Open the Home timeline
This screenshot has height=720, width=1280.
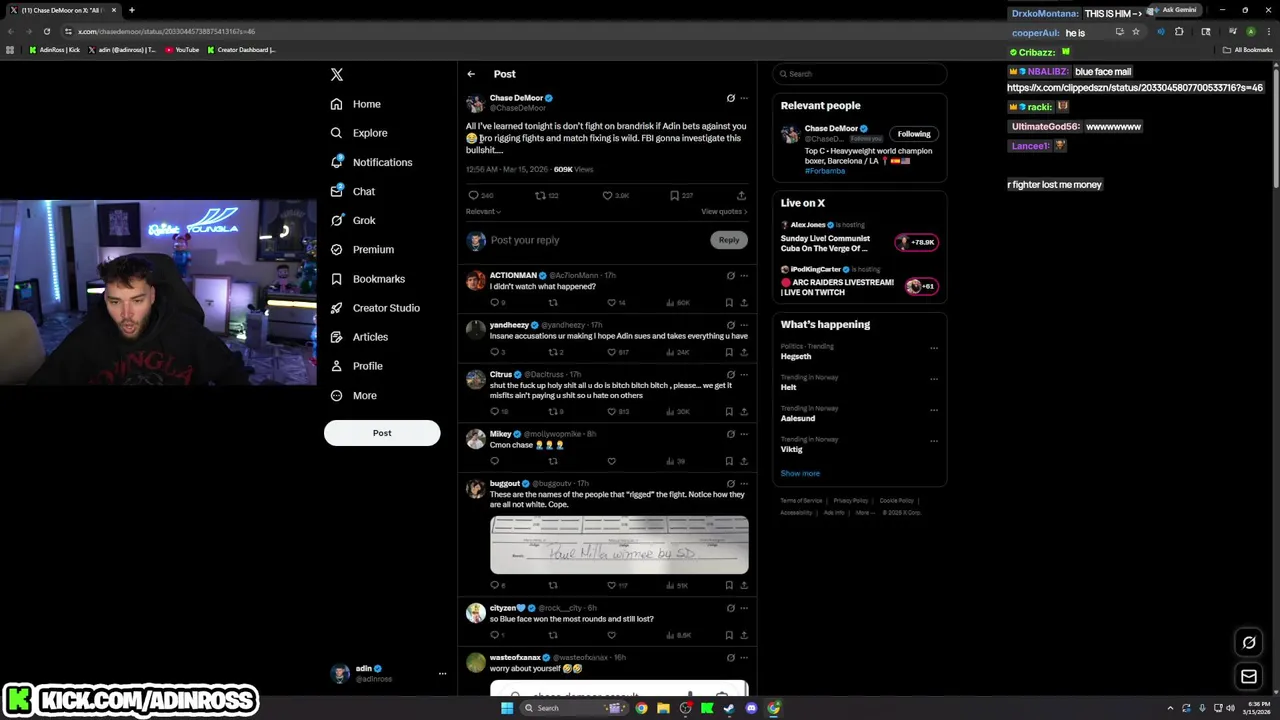point(355,104)
